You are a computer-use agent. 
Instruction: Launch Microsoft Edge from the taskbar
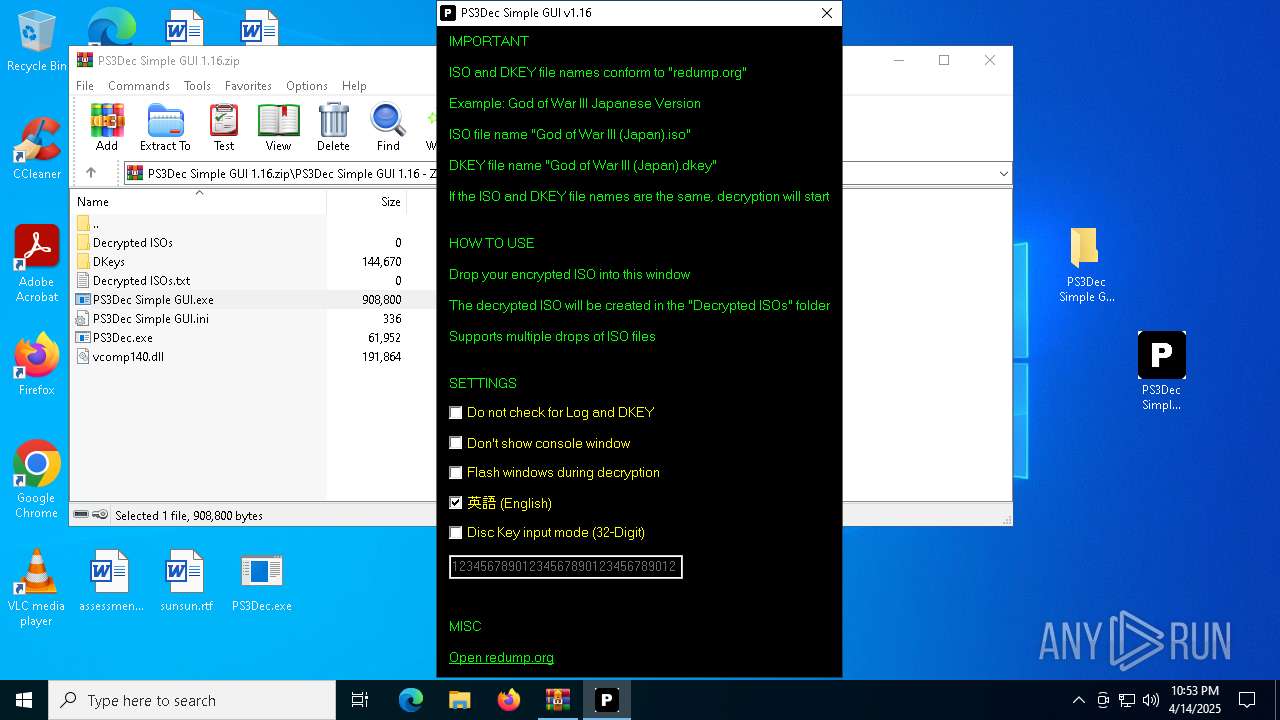tap(411, 700)
